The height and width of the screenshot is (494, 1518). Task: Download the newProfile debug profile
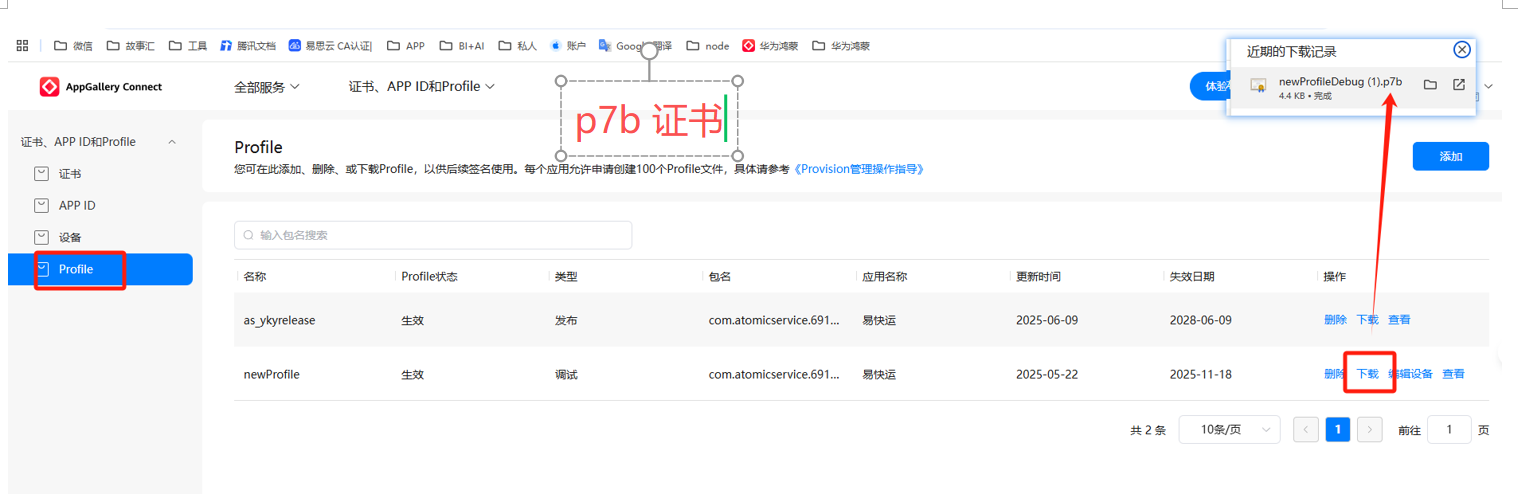pyautogui.click(x=1367, y=374)
